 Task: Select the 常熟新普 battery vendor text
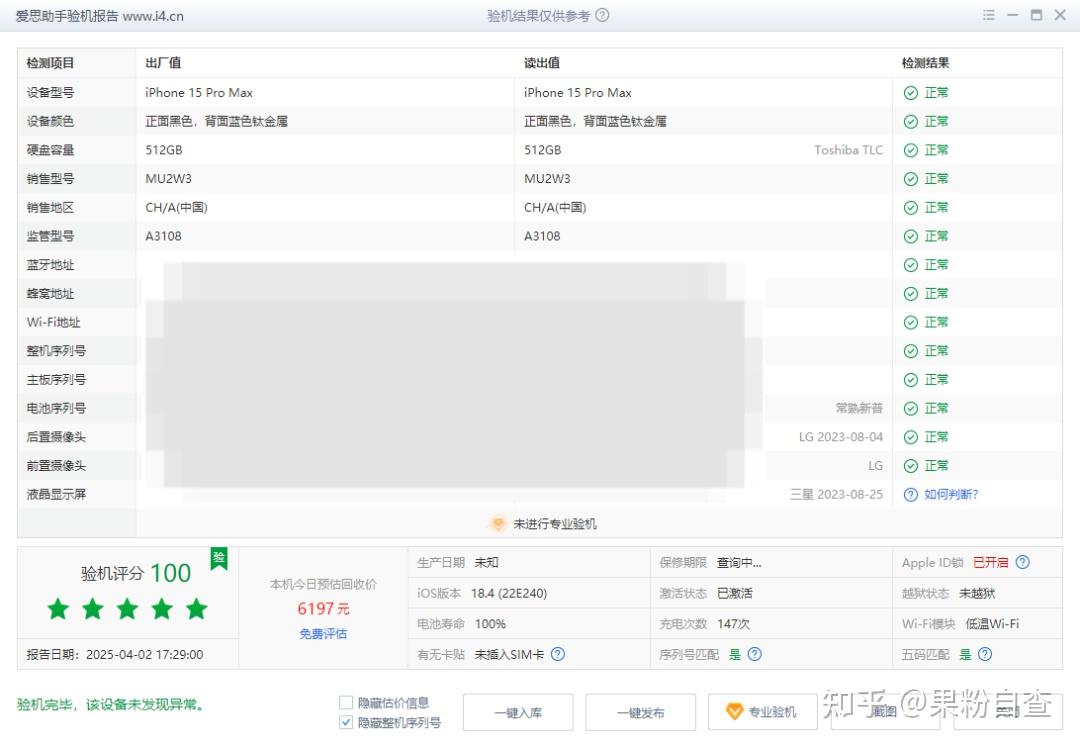point(859,408)
